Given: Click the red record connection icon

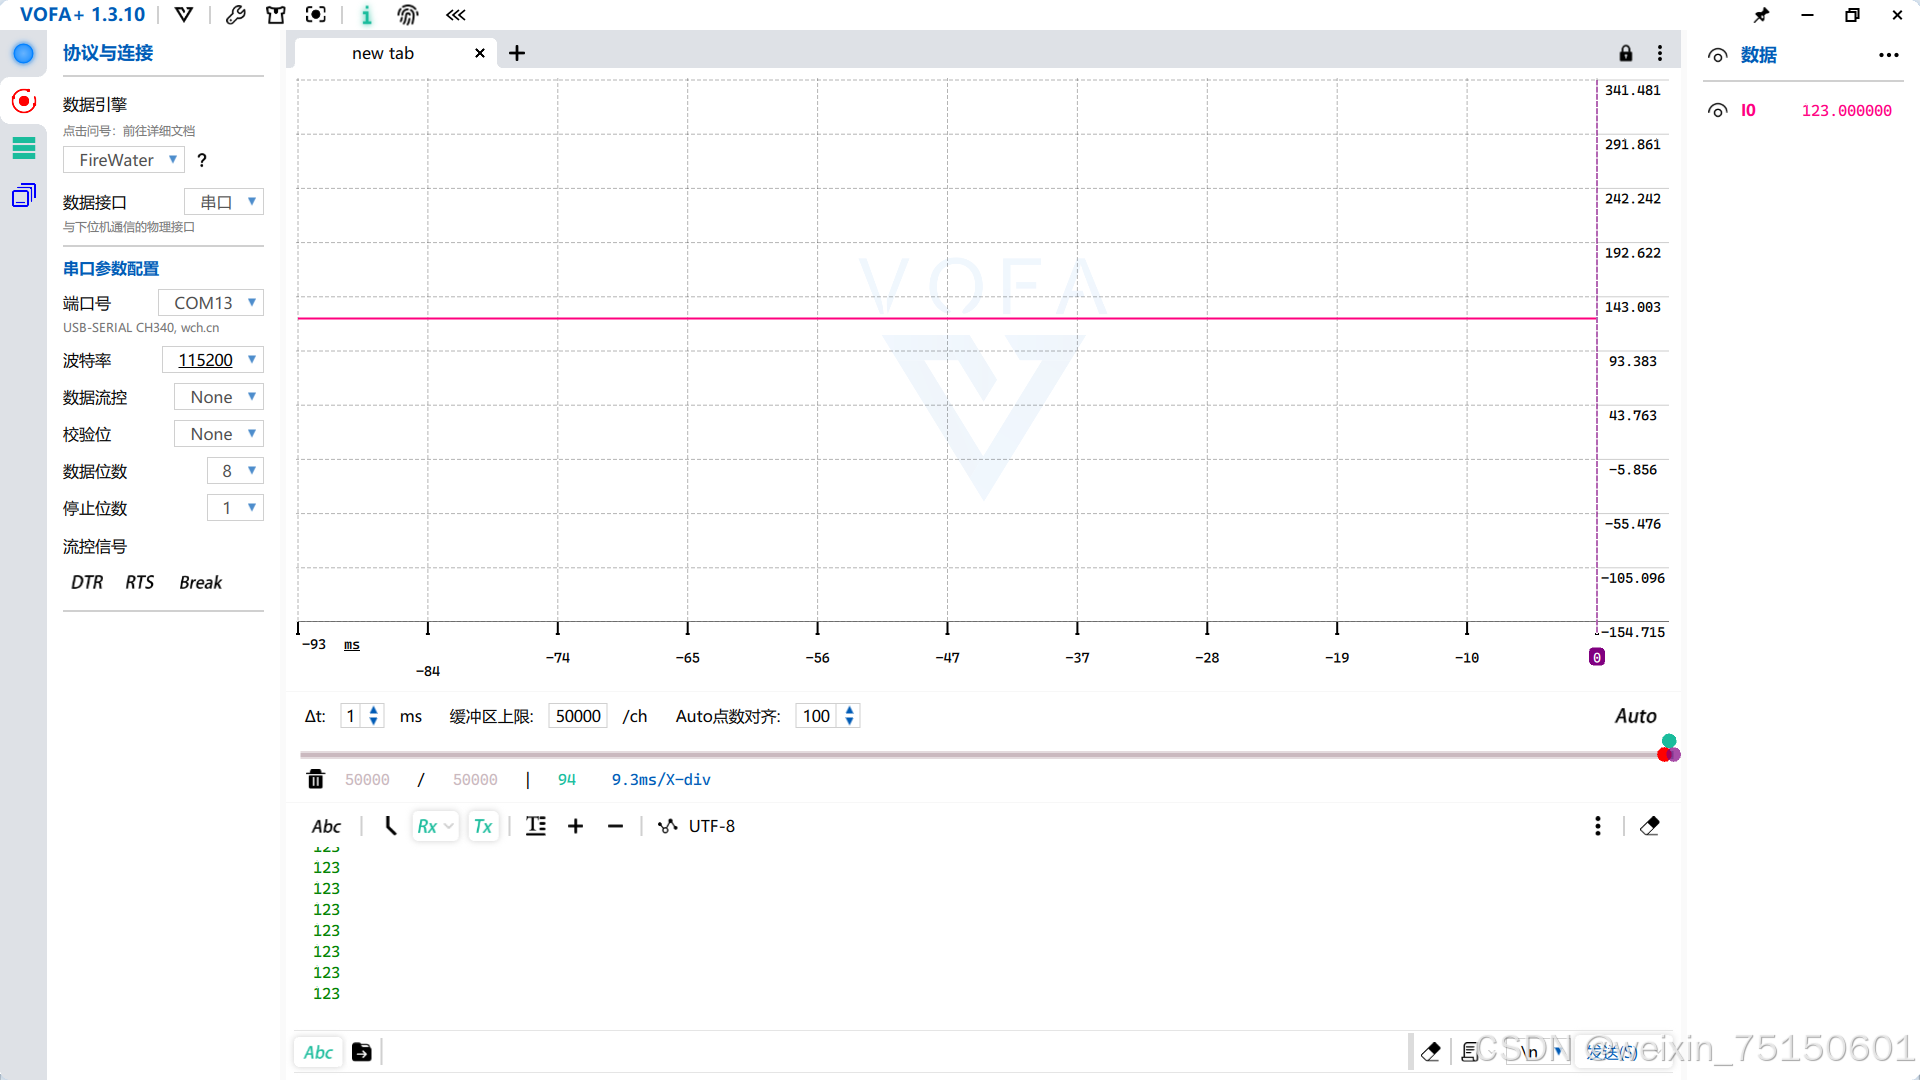Looking at the screenshot, I should tap(24, 101).
